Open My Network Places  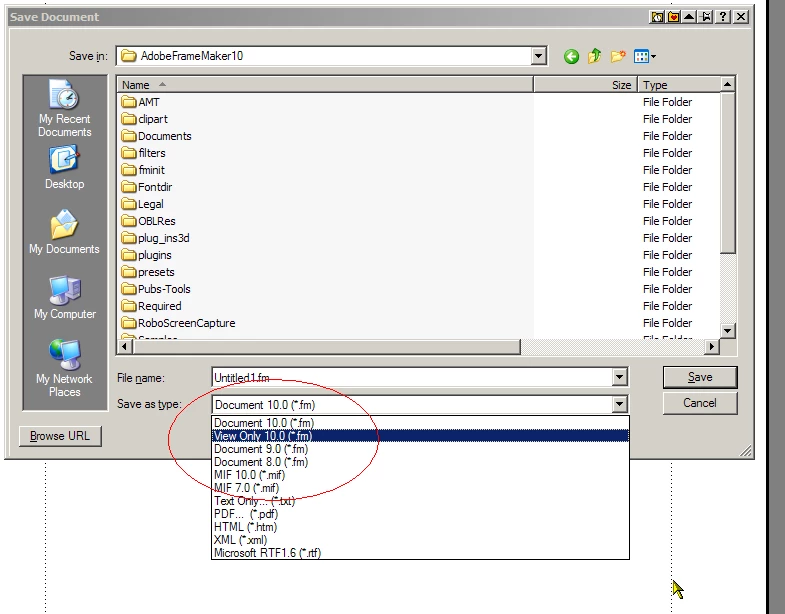point(65,369)
